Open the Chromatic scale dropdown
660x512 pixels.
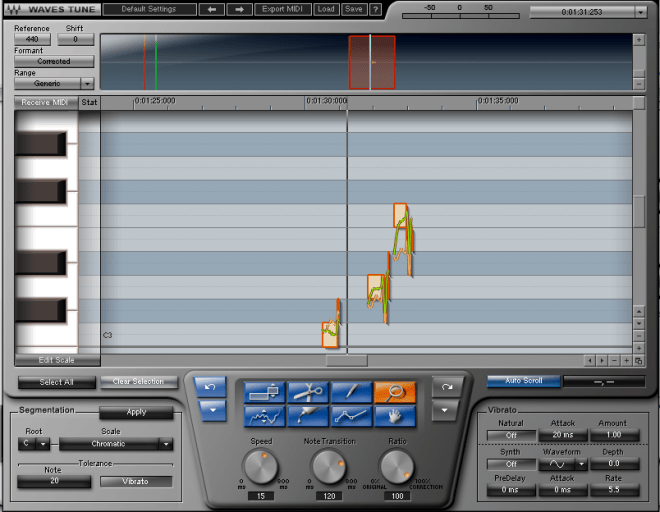tap(166, 444)
